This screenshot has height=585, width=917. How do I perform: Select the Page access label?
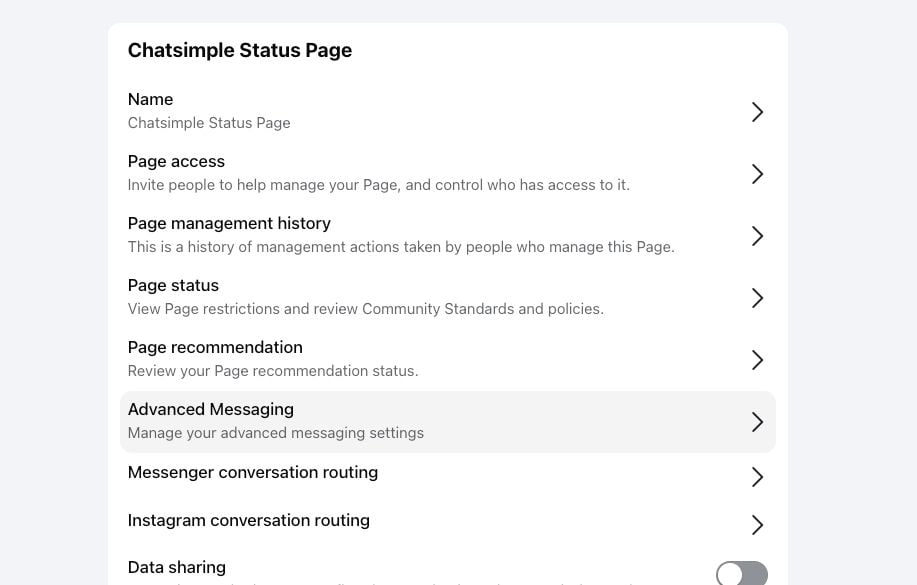(176, 162)
